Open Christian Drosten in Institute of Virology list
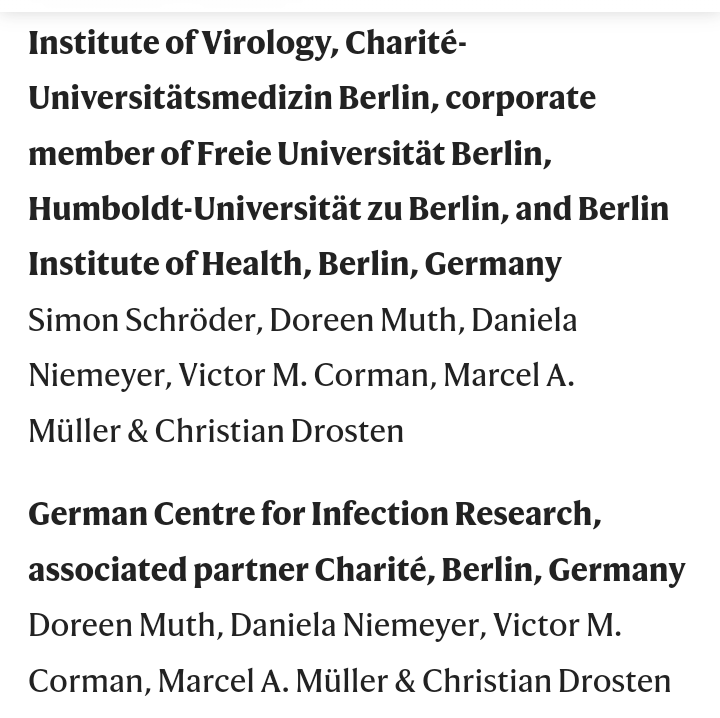 click(x=279, y=431)
